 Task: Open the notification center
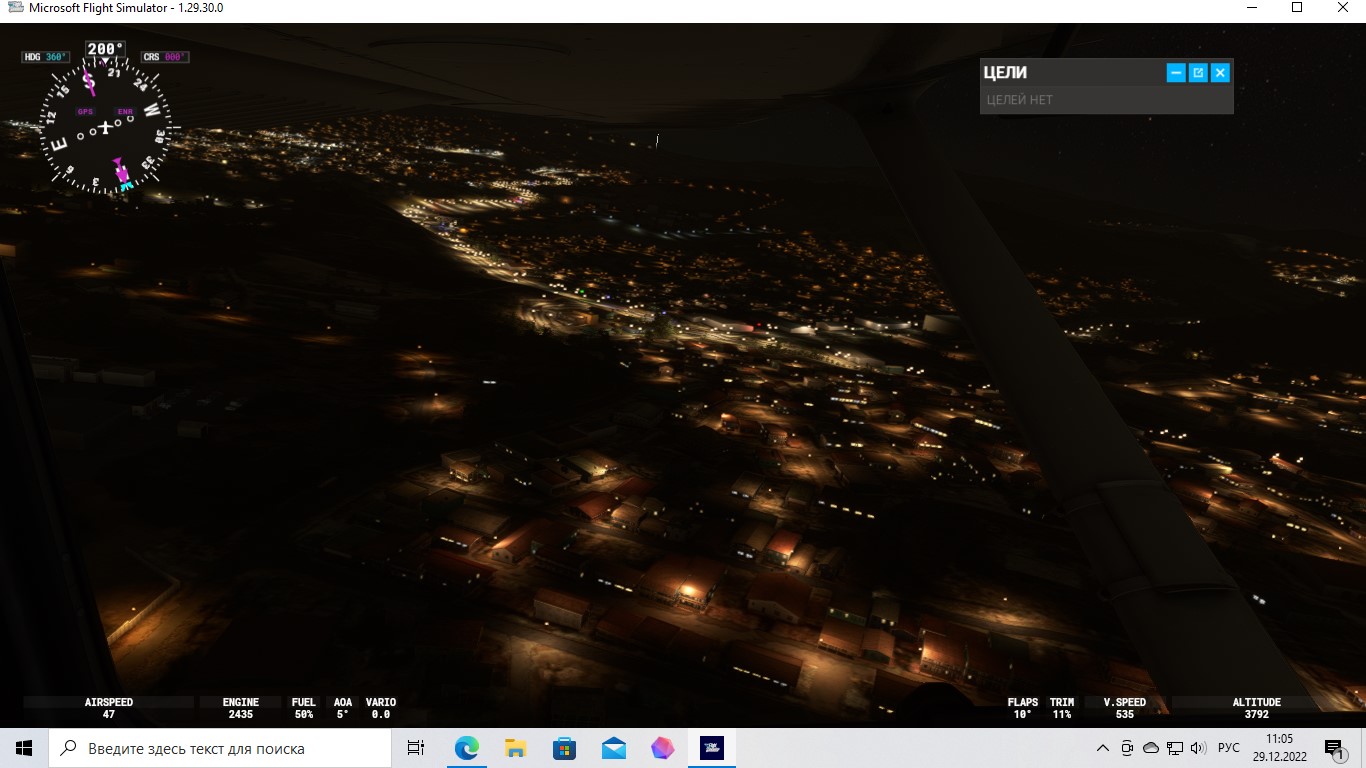1334,748
